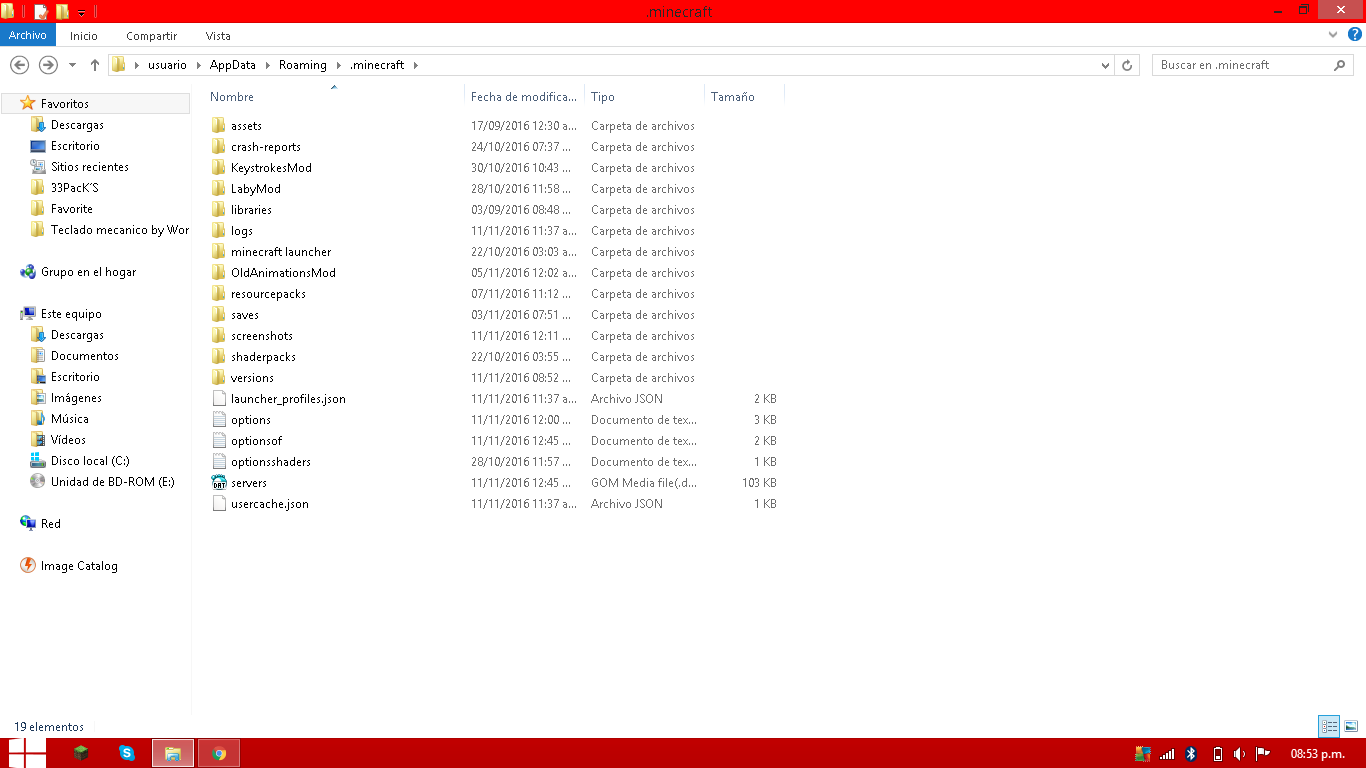Refresh the .minecraft folder view
Image resolution: width=1366 pixels, height=768 pixels.
point(1127,65)
